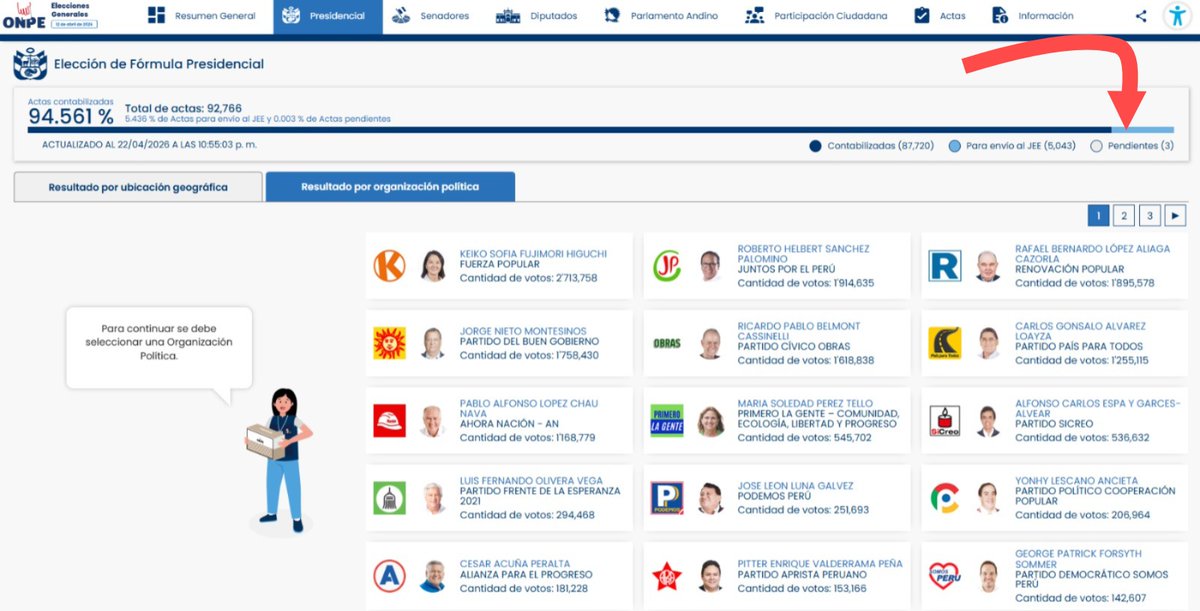Select candidate Keiko Sofia Fujimori Higuchi
Viewport: 1200px width, 611px height.
point(499,266)
